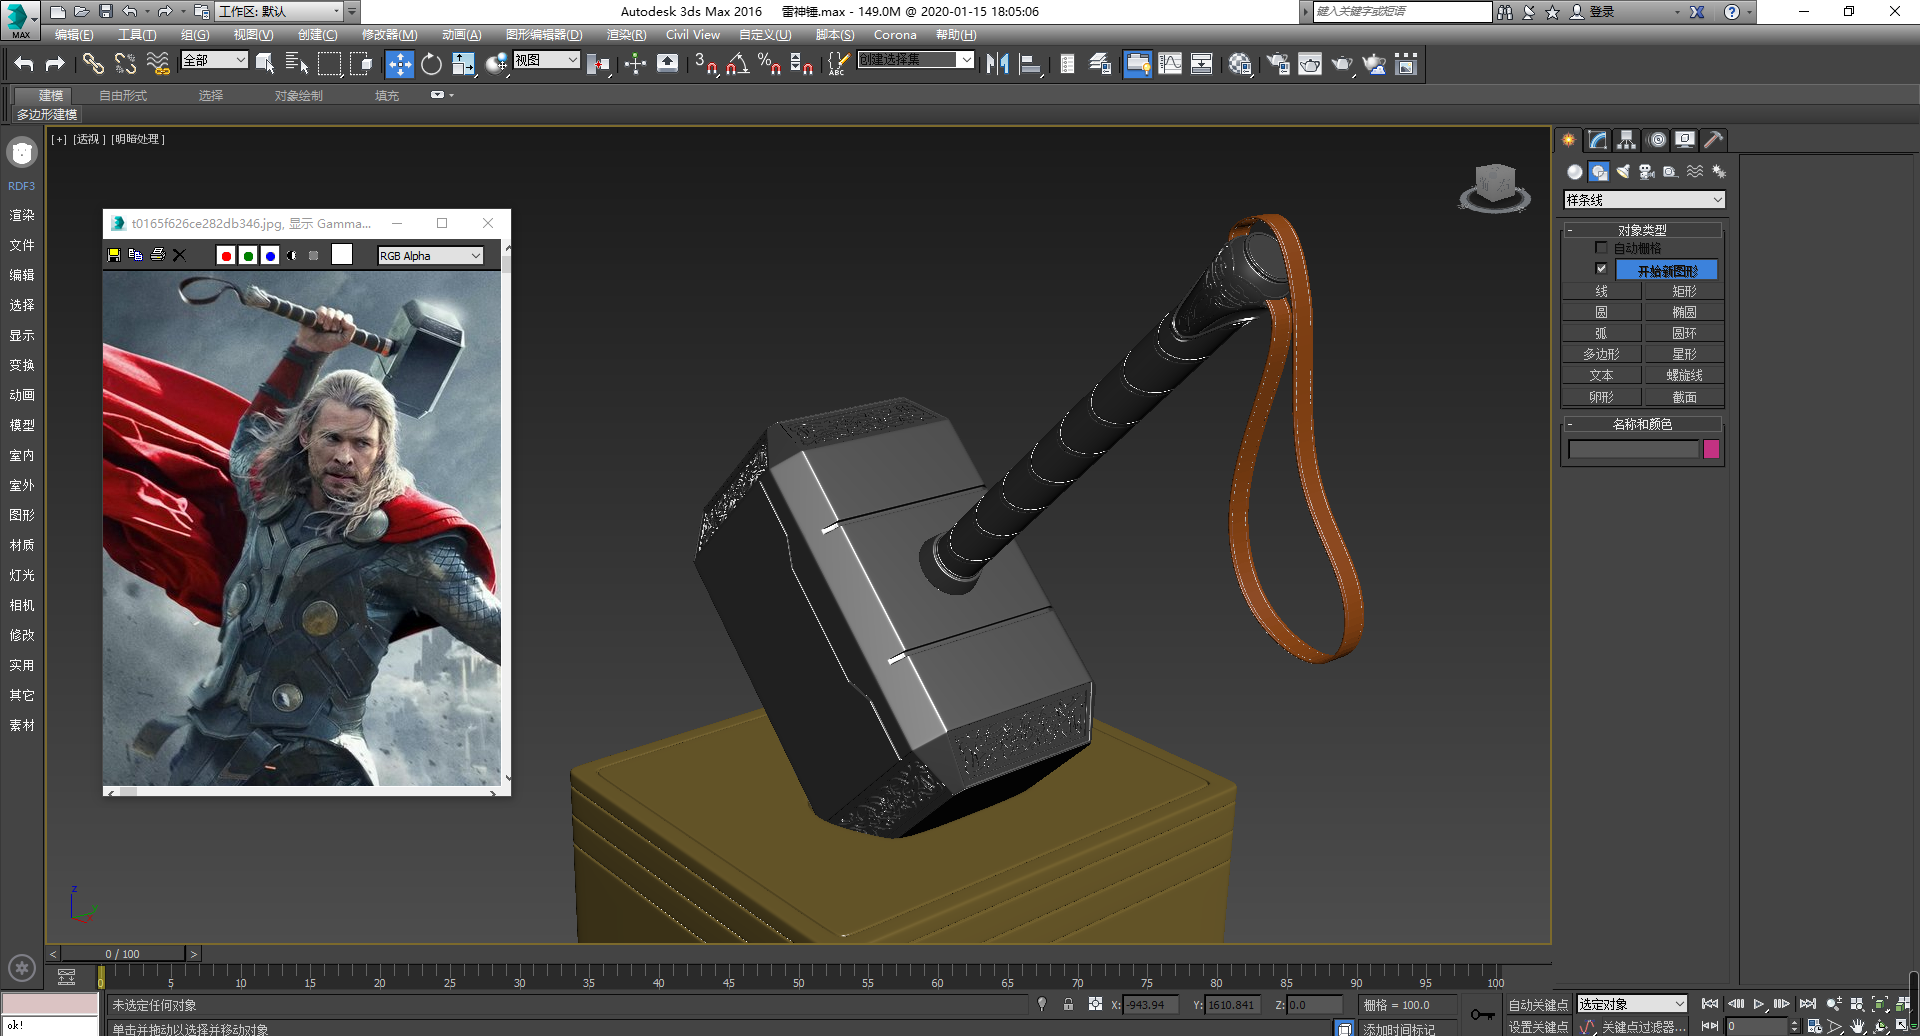Choose the Rectangular Selection Region tool

[329, 64]
